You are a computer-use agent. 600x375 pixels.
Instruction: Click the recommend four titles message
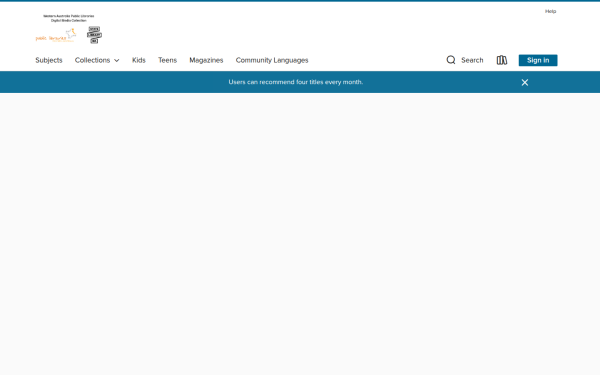(x=295, y=82)
